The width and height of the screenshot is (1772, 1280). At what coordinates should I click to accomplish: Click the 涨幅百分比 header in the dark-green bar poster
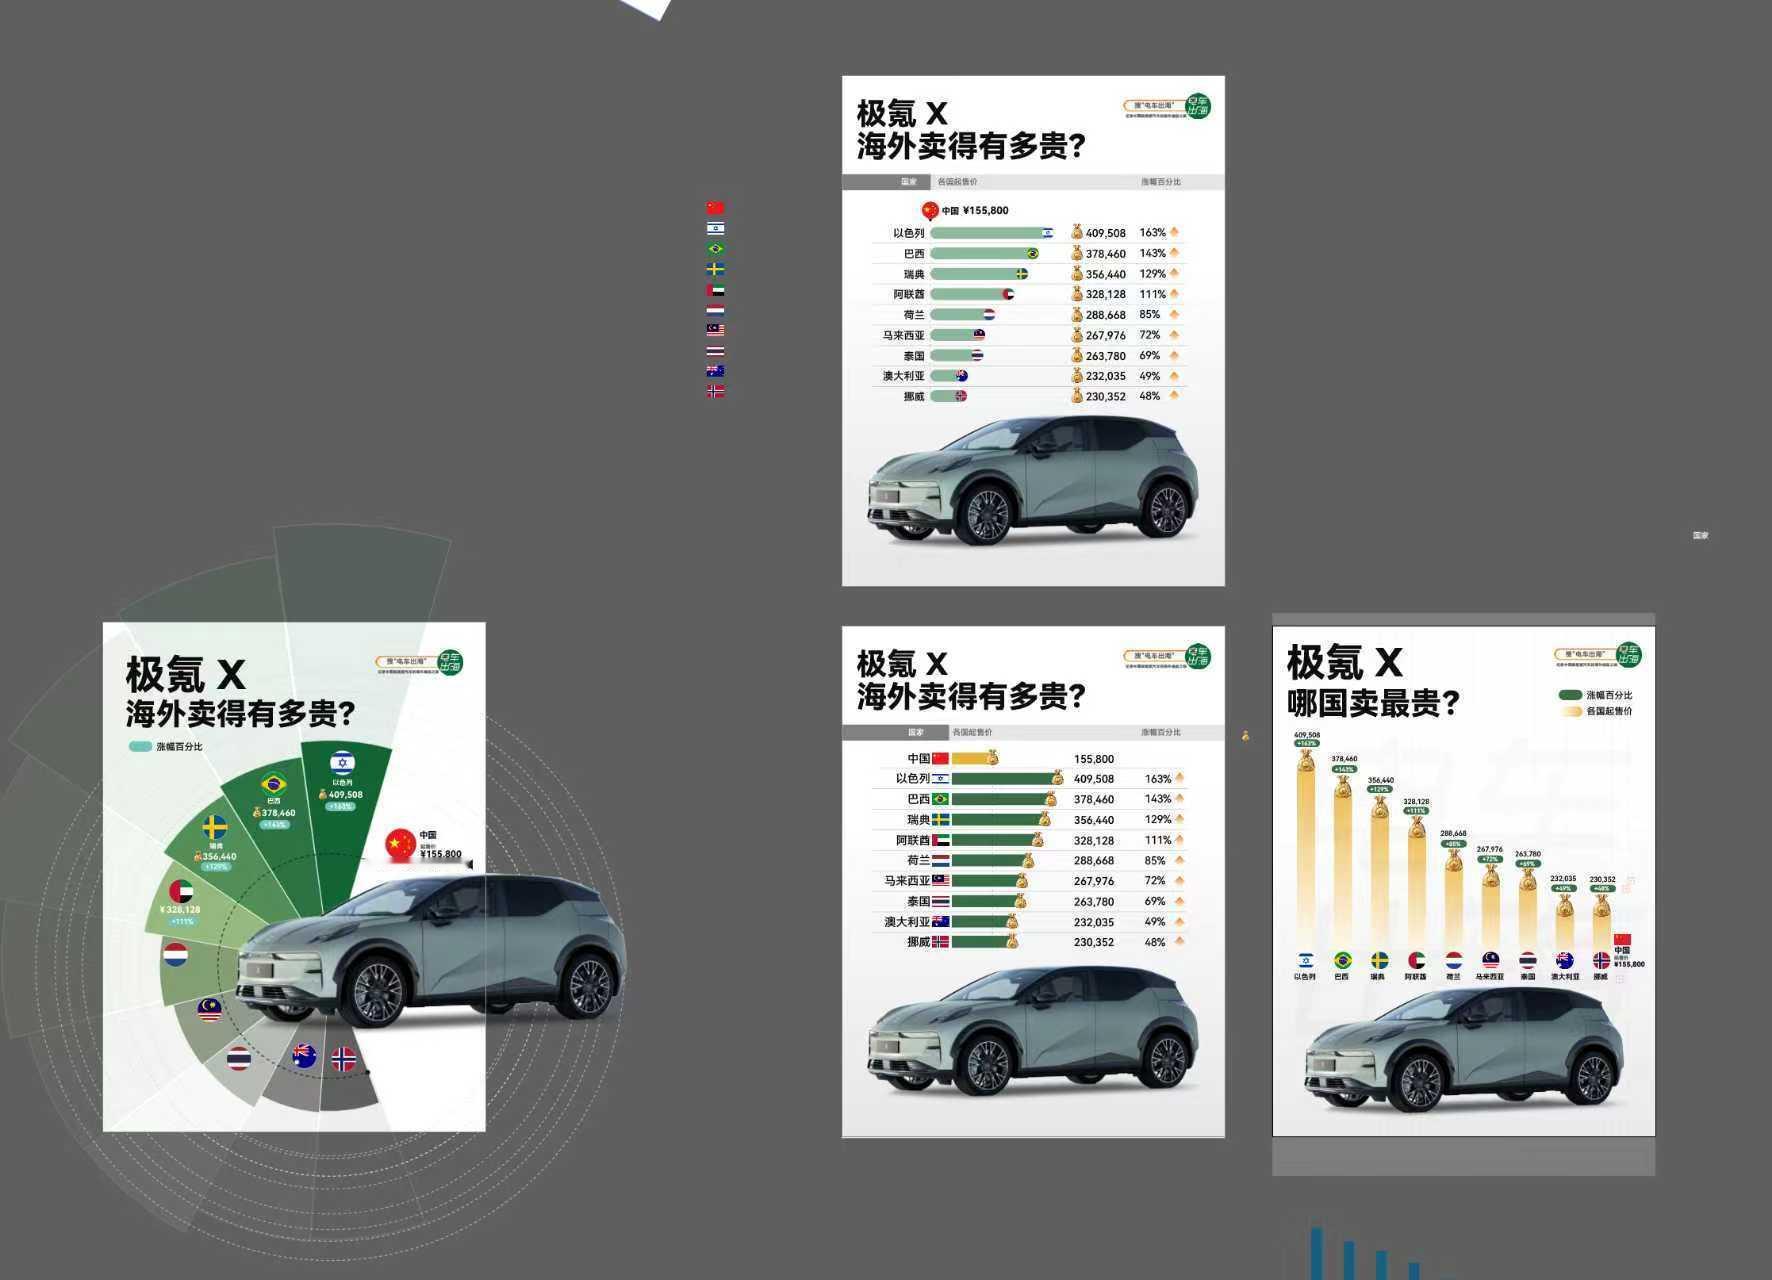pyautogui.click(x=1161, y=732)
